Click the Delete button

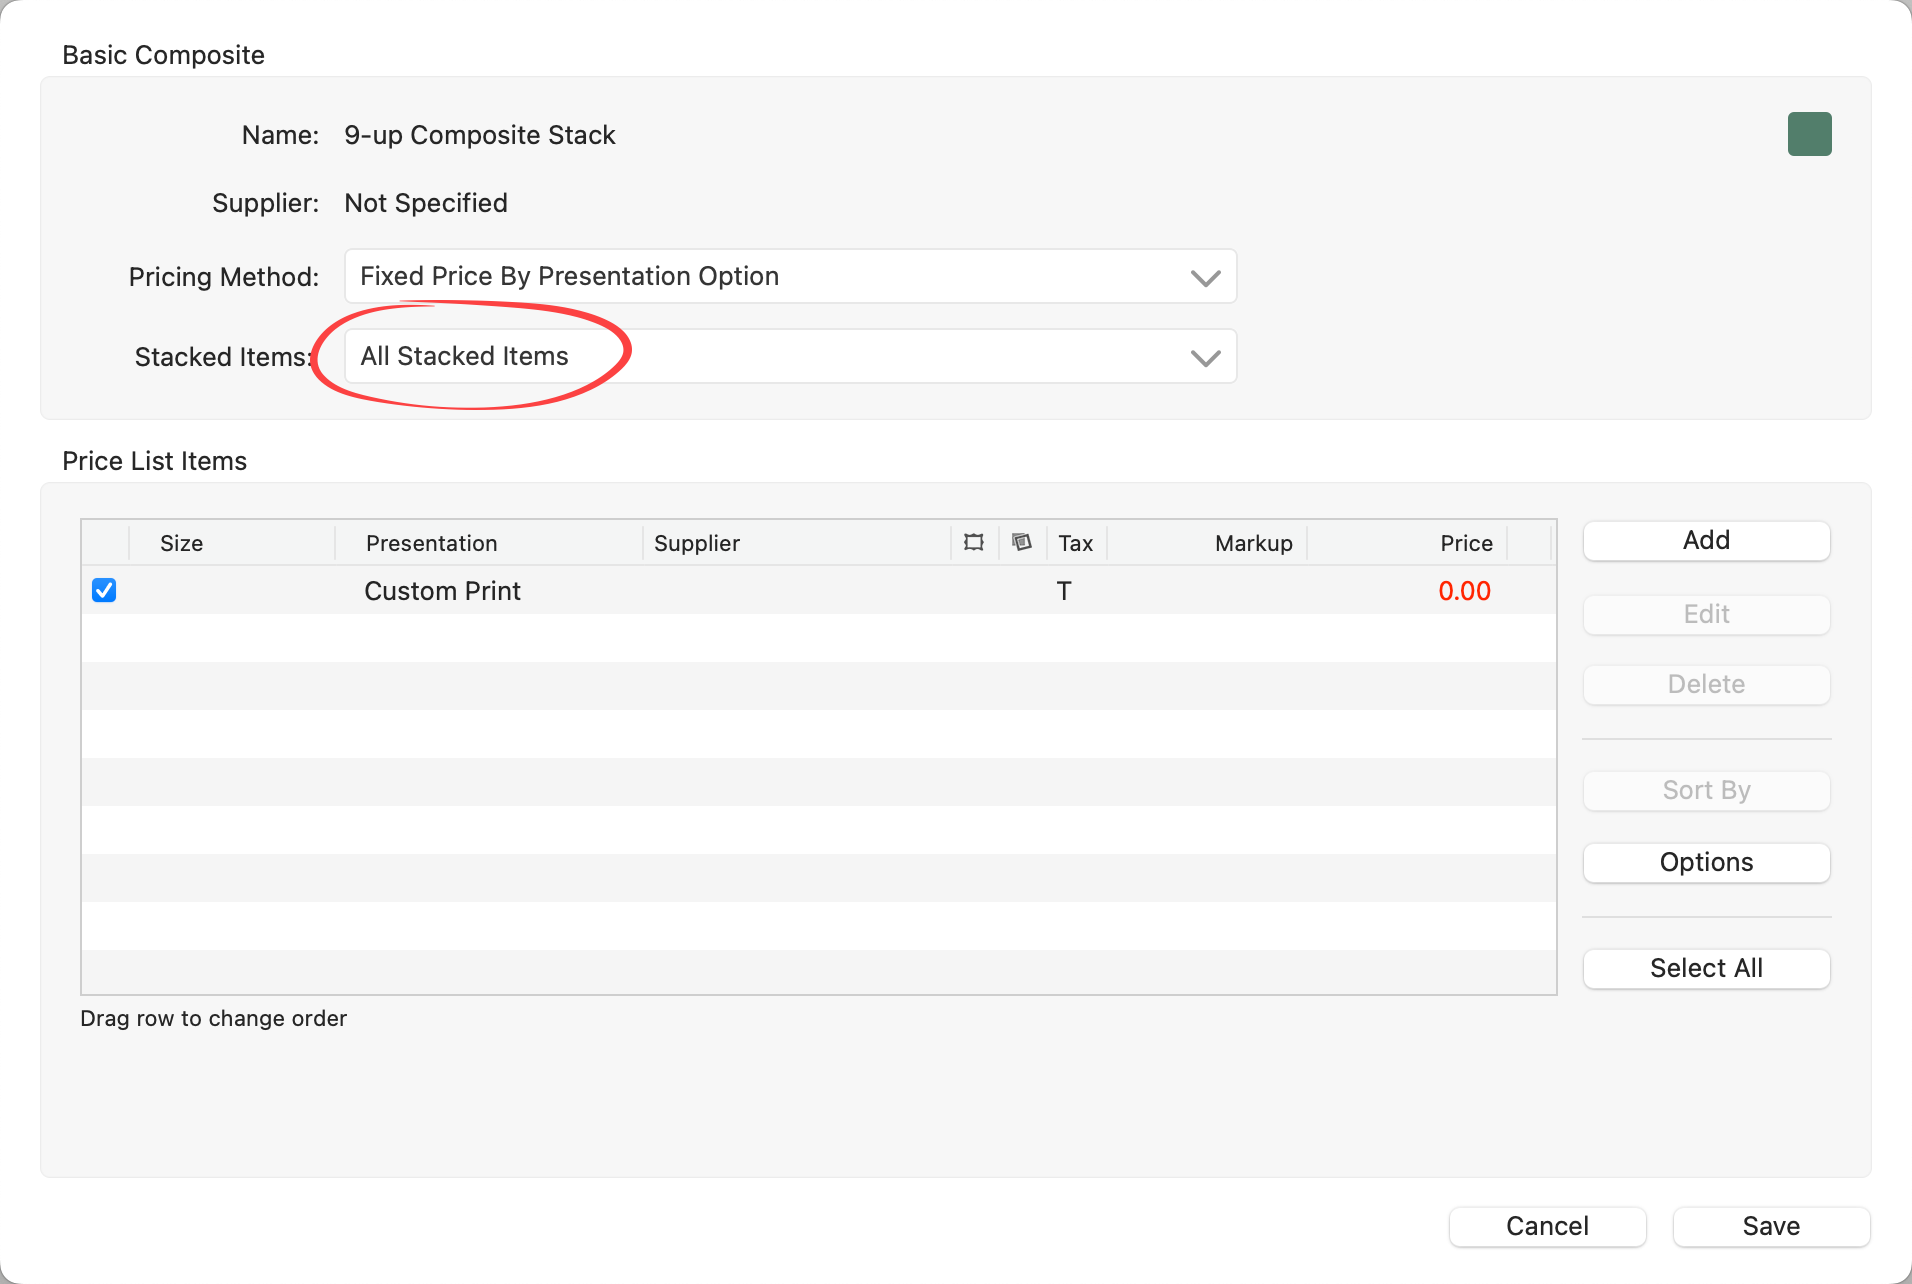coord(1706,684)
